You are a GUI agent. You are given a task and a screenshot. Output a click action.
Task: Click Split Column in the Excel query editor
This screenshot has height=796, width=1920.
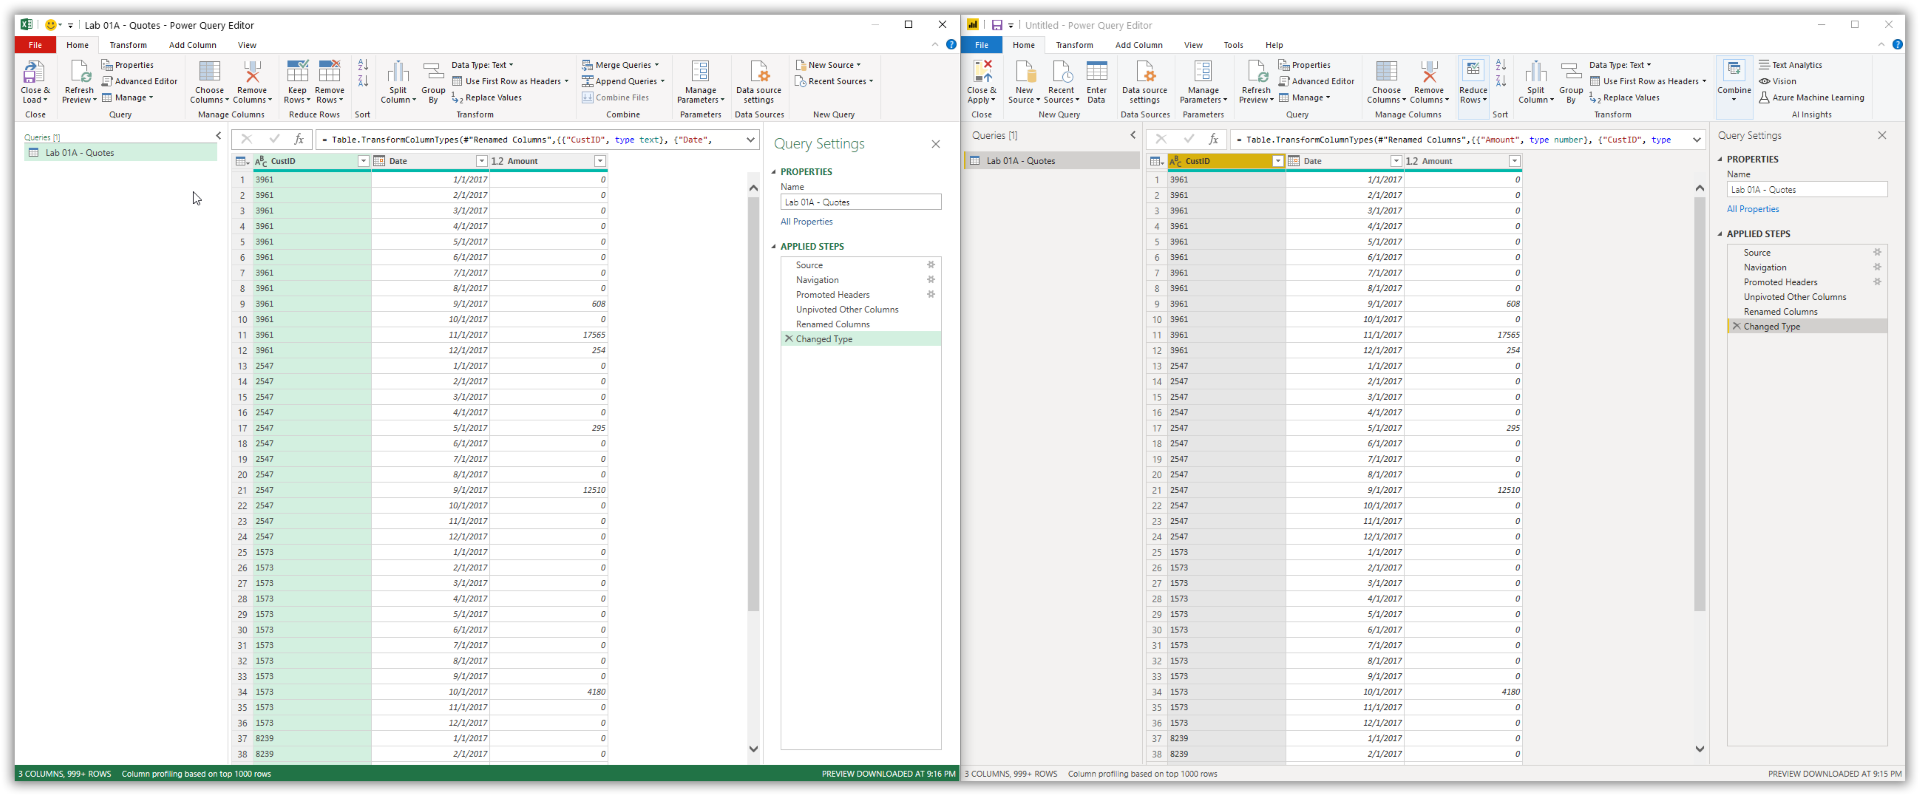[398, 81]
